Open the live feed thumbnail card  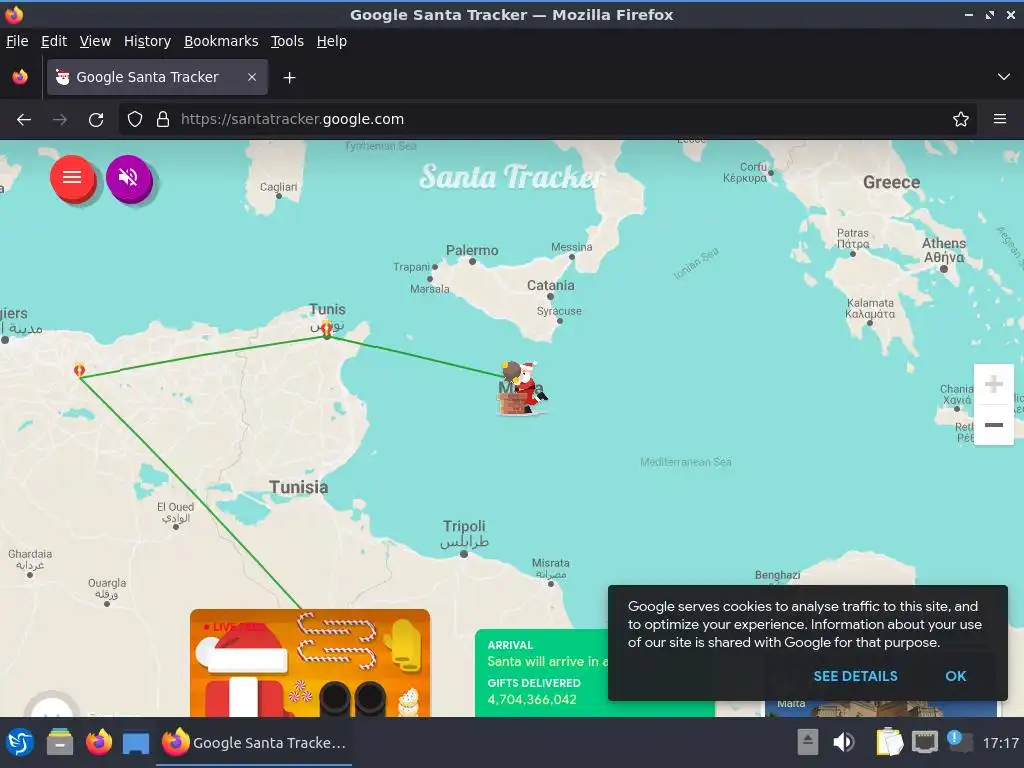pos(310,663)
